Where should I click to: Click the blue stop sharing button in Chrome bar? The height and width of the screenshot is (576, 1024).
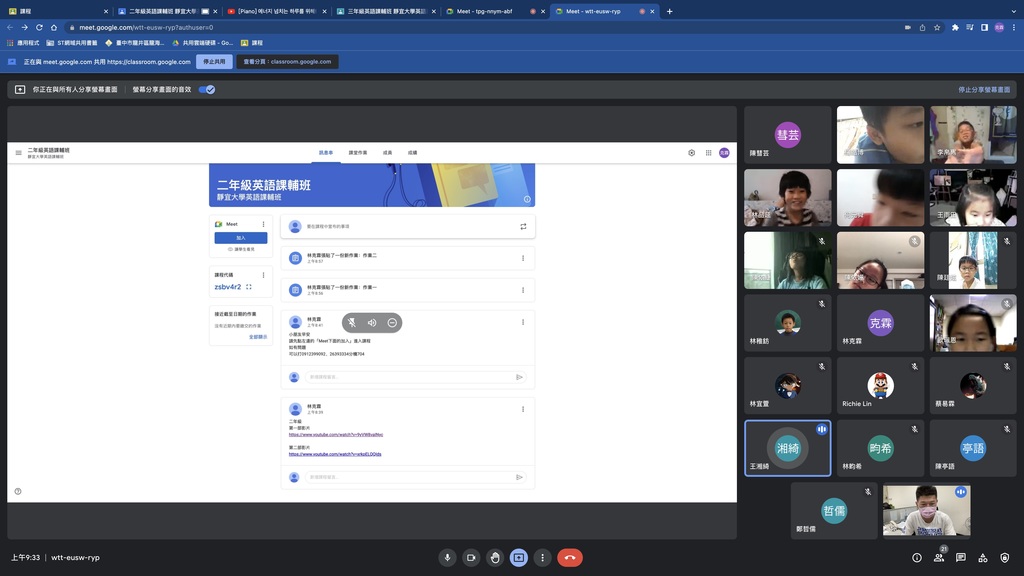click(214, 61)
